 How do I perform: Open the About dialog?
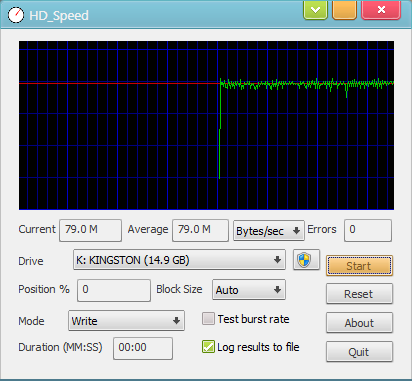pos(359,323)
